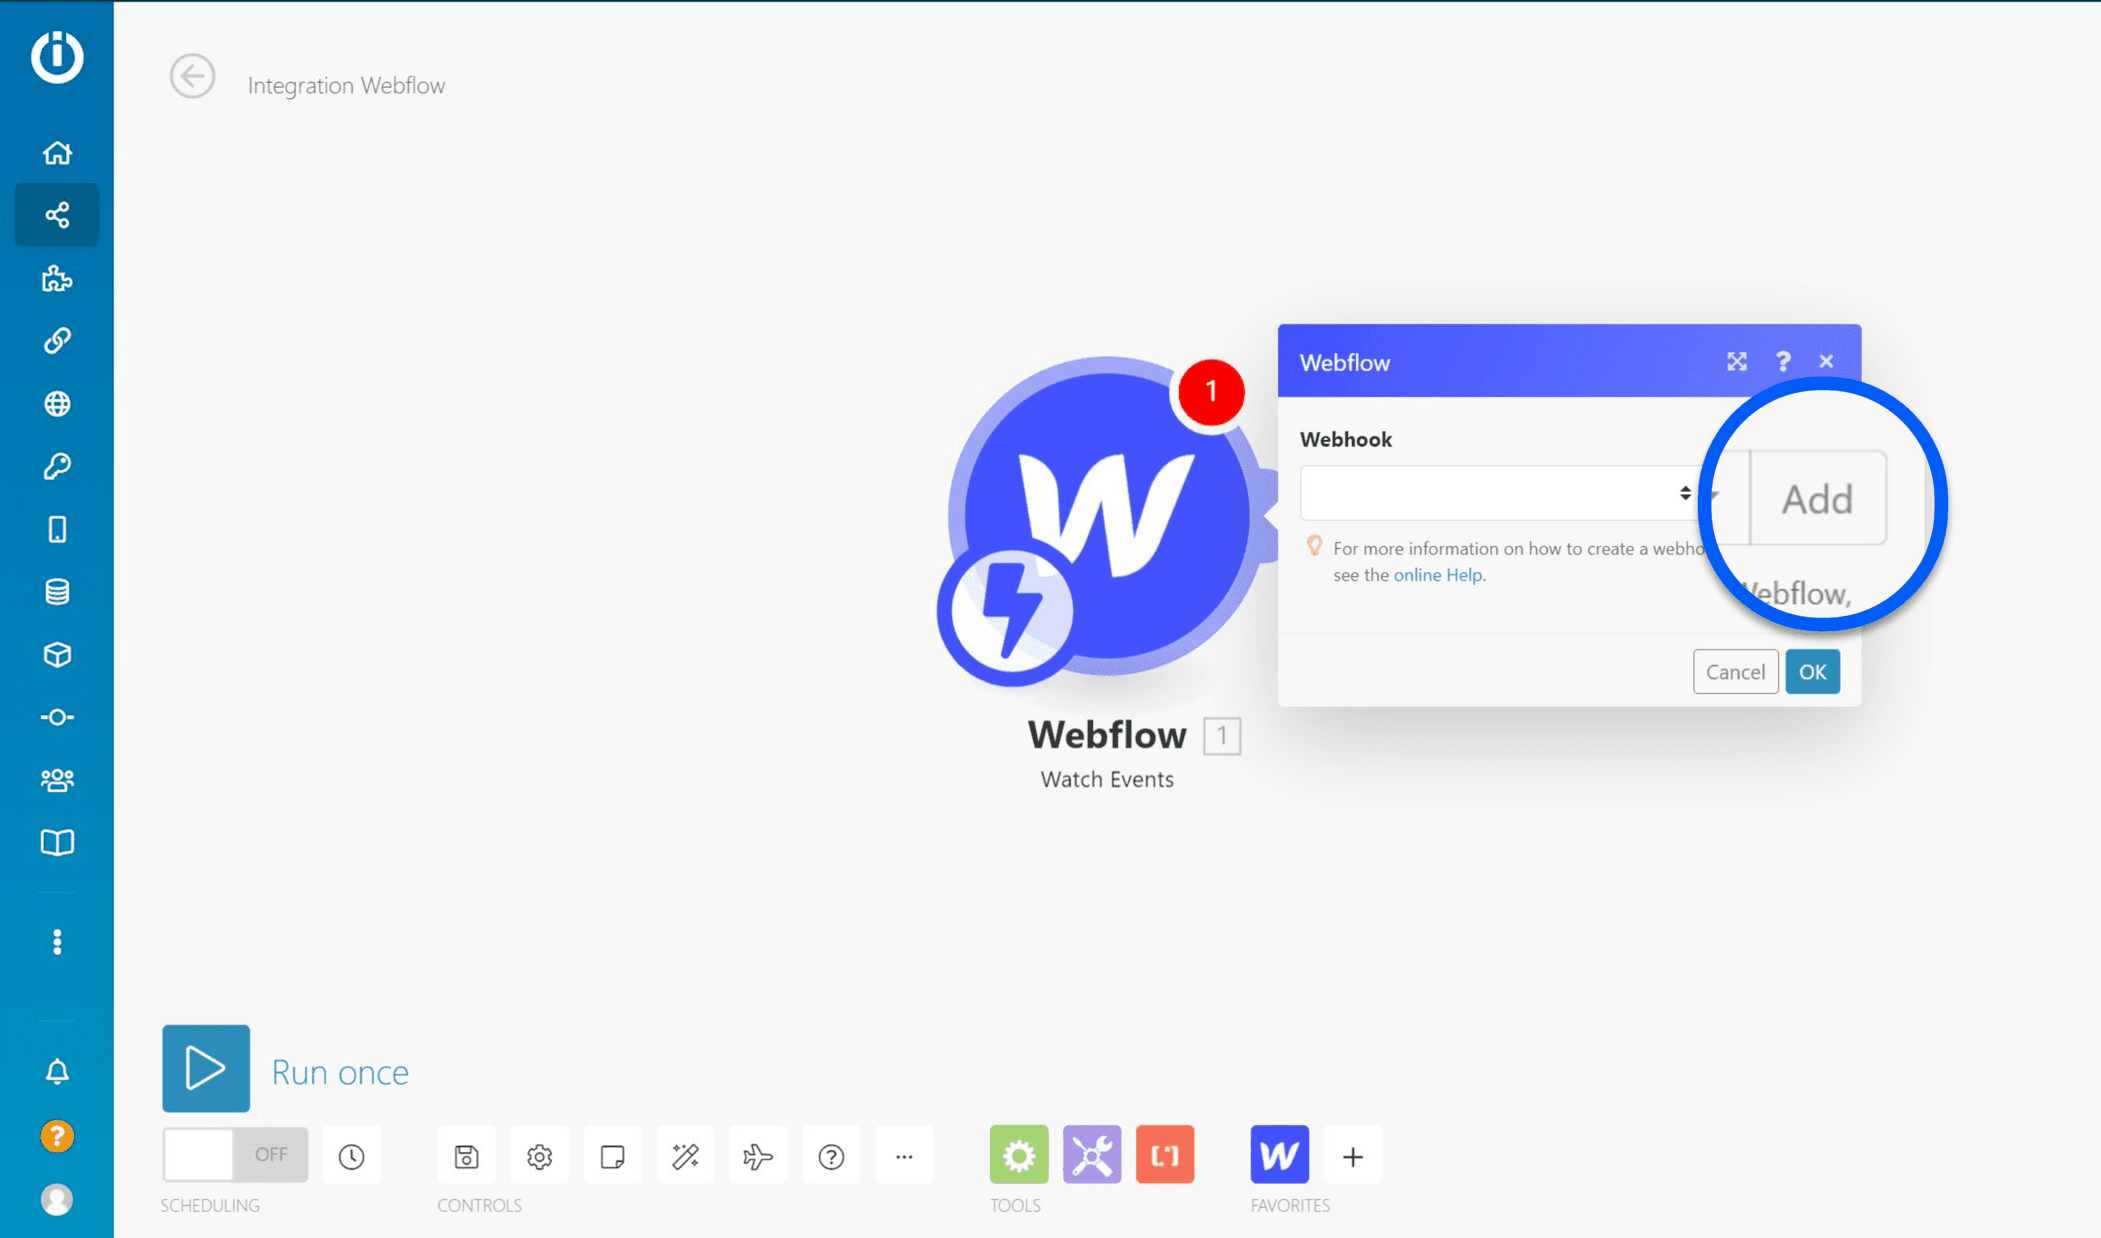Image resolution: width=2101 pixels, height=1238 pixels.
Task: Add a favorite with the plus icon
Action: 1352,1156
